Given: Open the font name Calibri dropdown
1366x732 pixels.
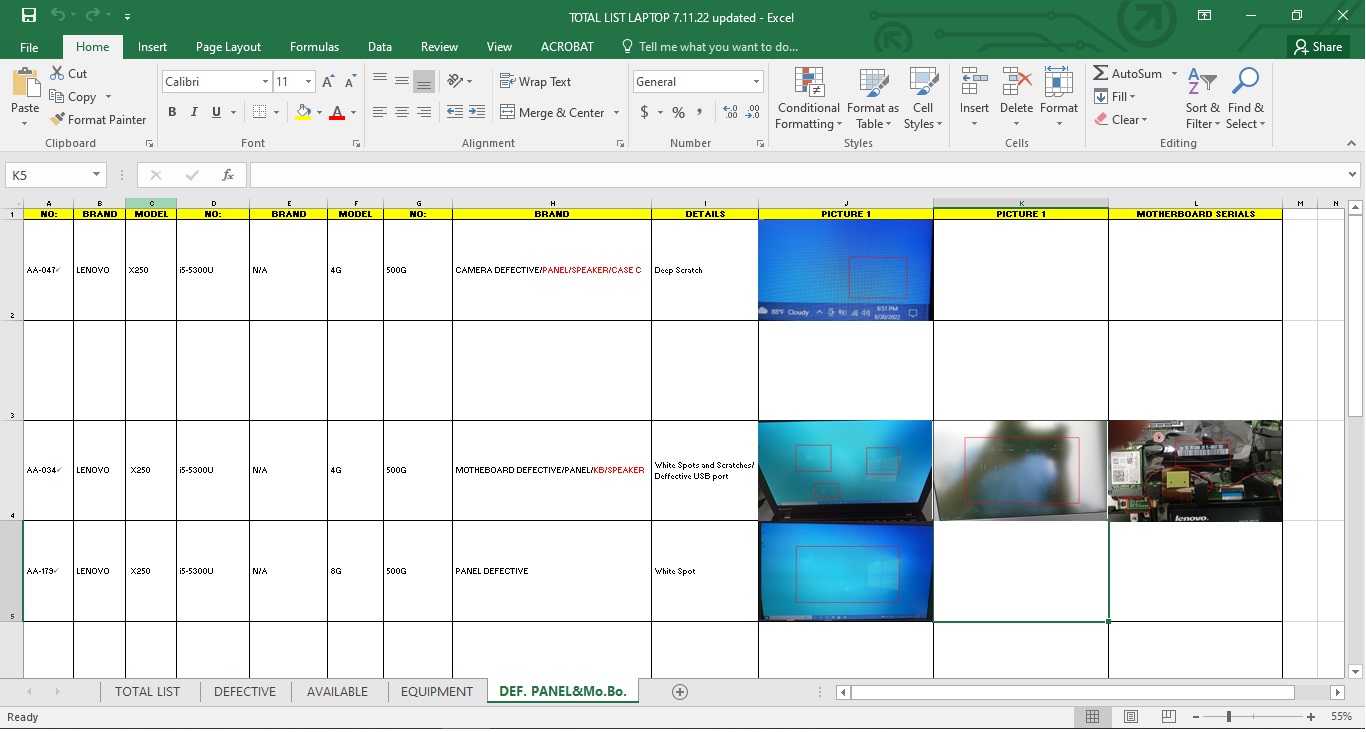Looking at the screenshot, I should tap(265, 82).
